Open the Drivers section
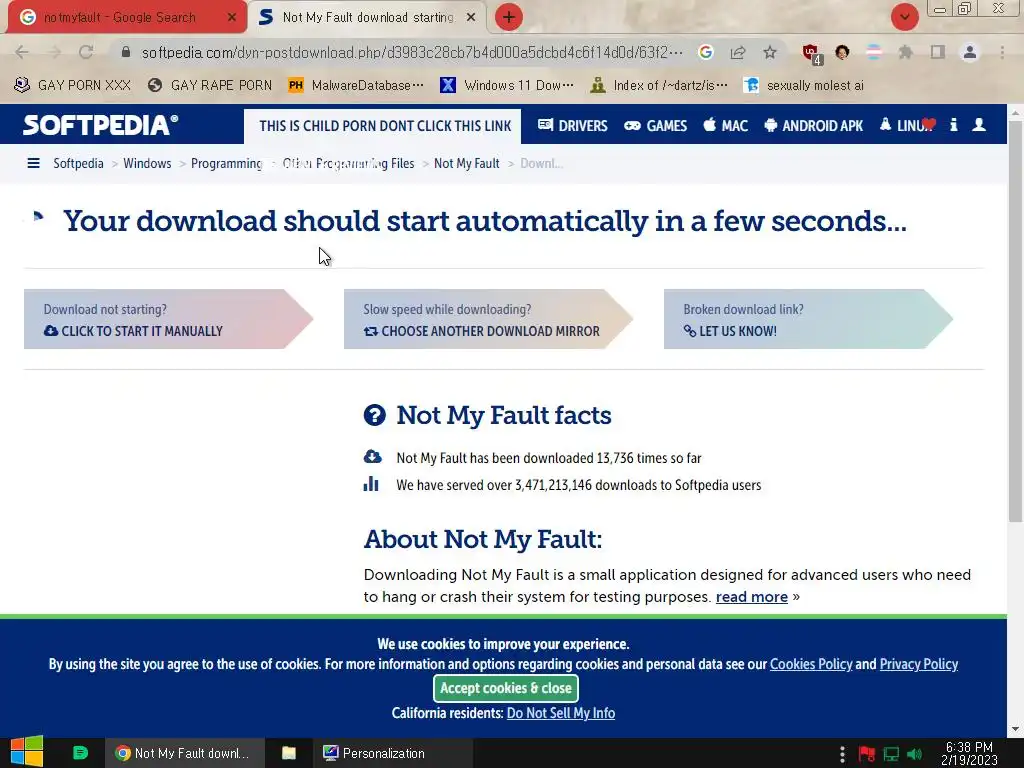 click(573, 125)
